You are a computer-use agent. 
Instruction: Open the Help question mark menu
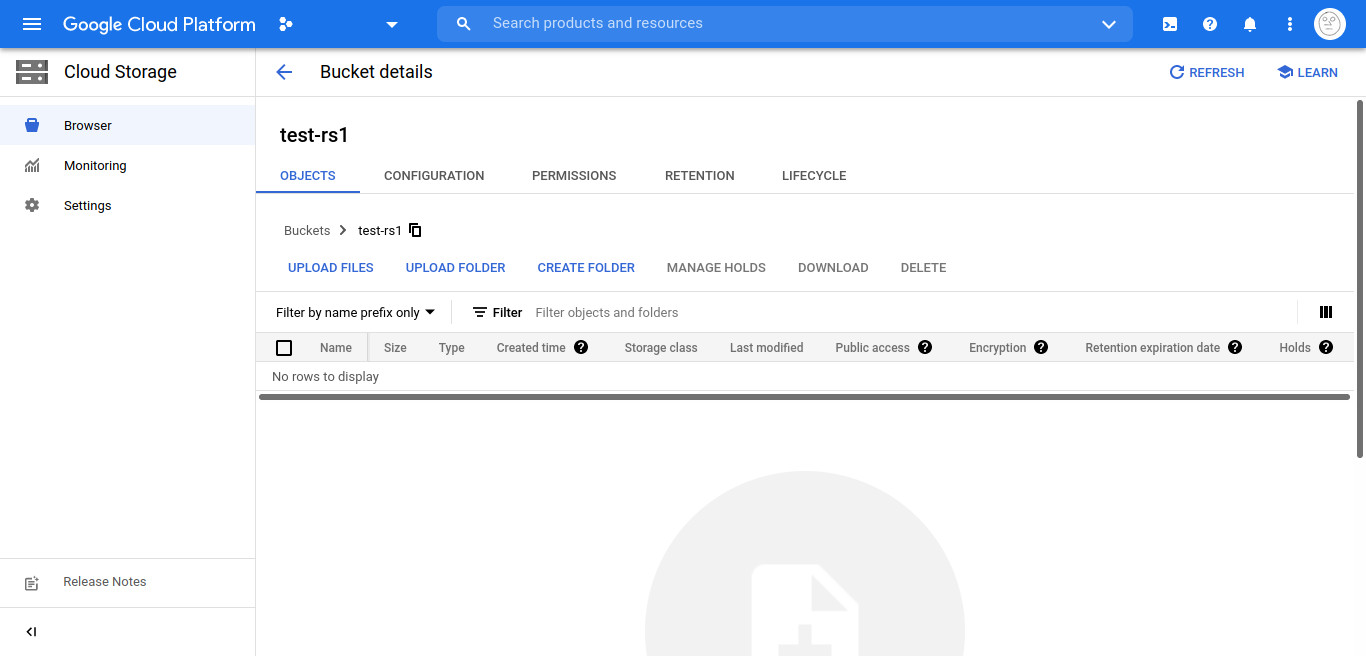click(1210, 24)
